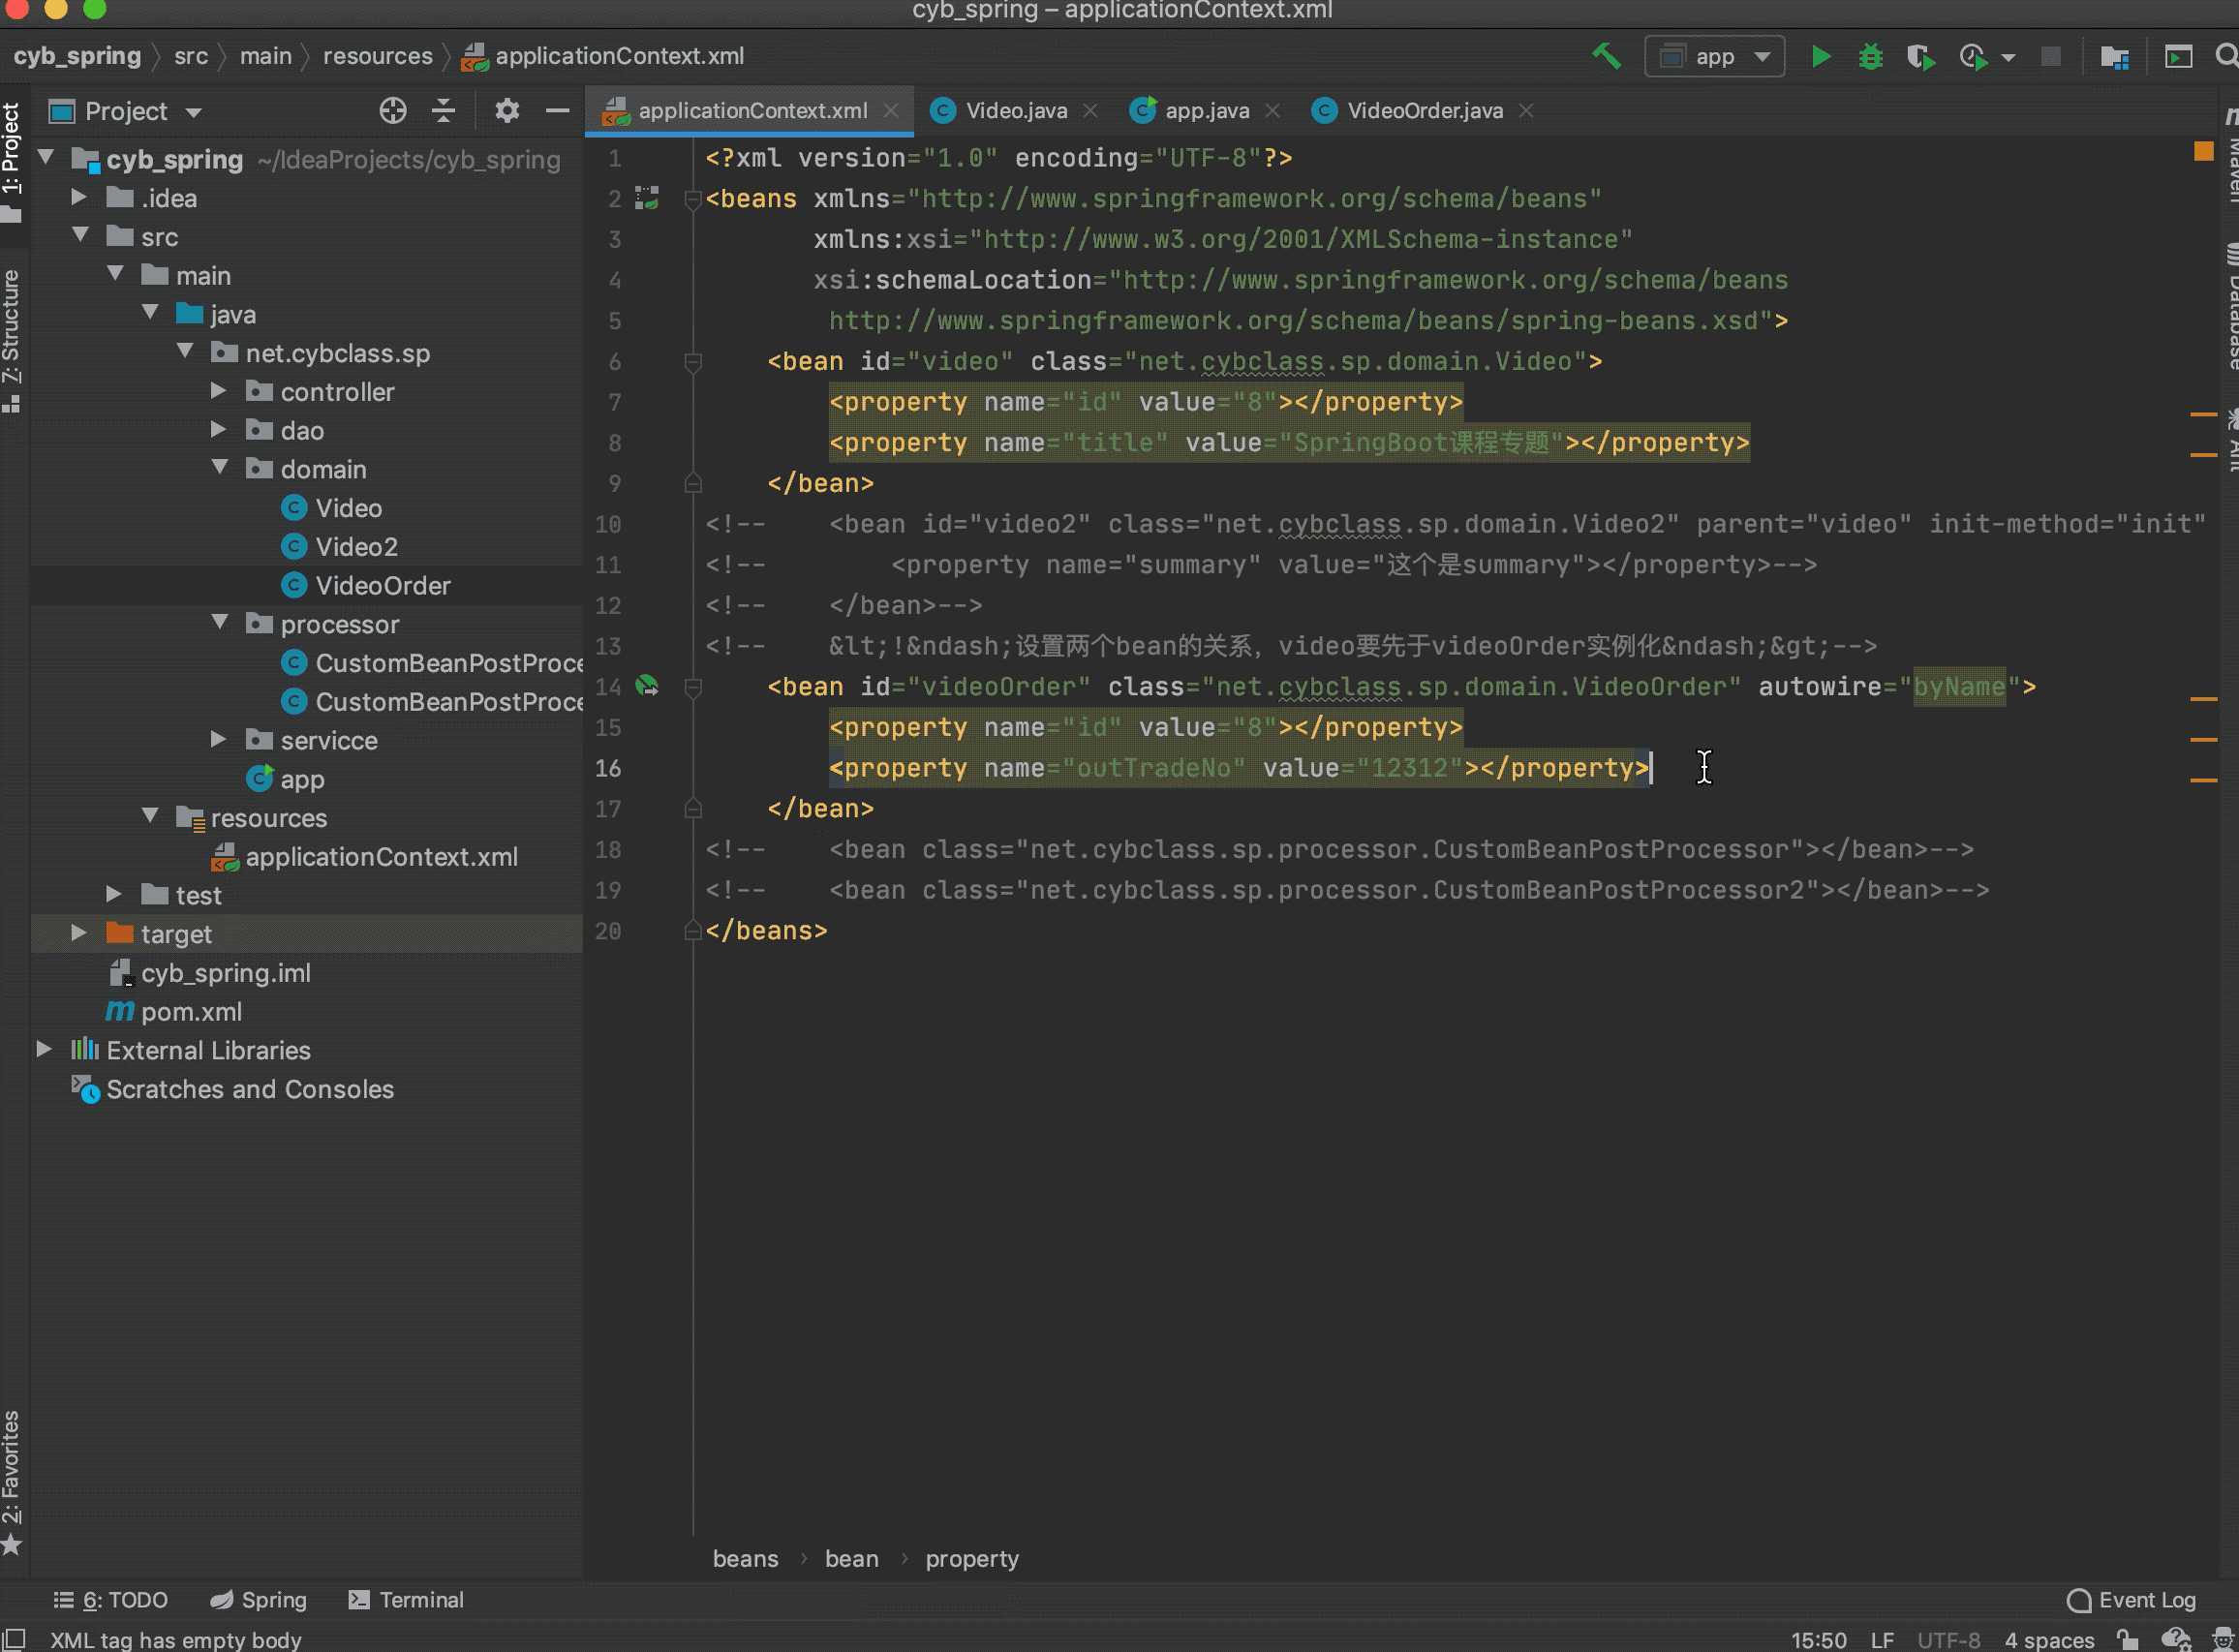Toggle read-only lock icon in status bar
This screenshot has width=2239, height=1652.
click(x=2127, y=1639)
